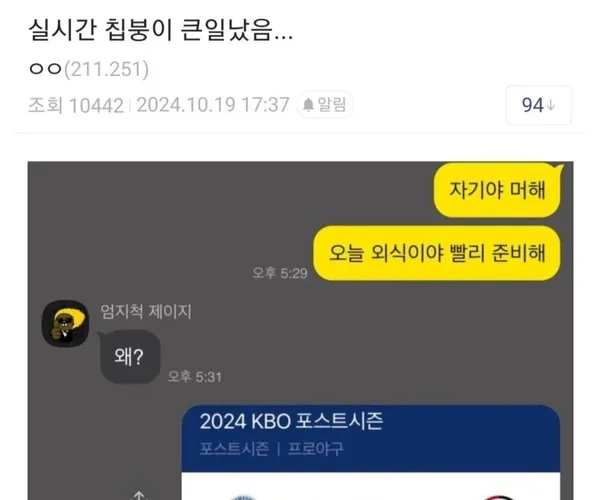Click the 조회 10442 view count
Viewport: 600px width, 500px height.
76,105
